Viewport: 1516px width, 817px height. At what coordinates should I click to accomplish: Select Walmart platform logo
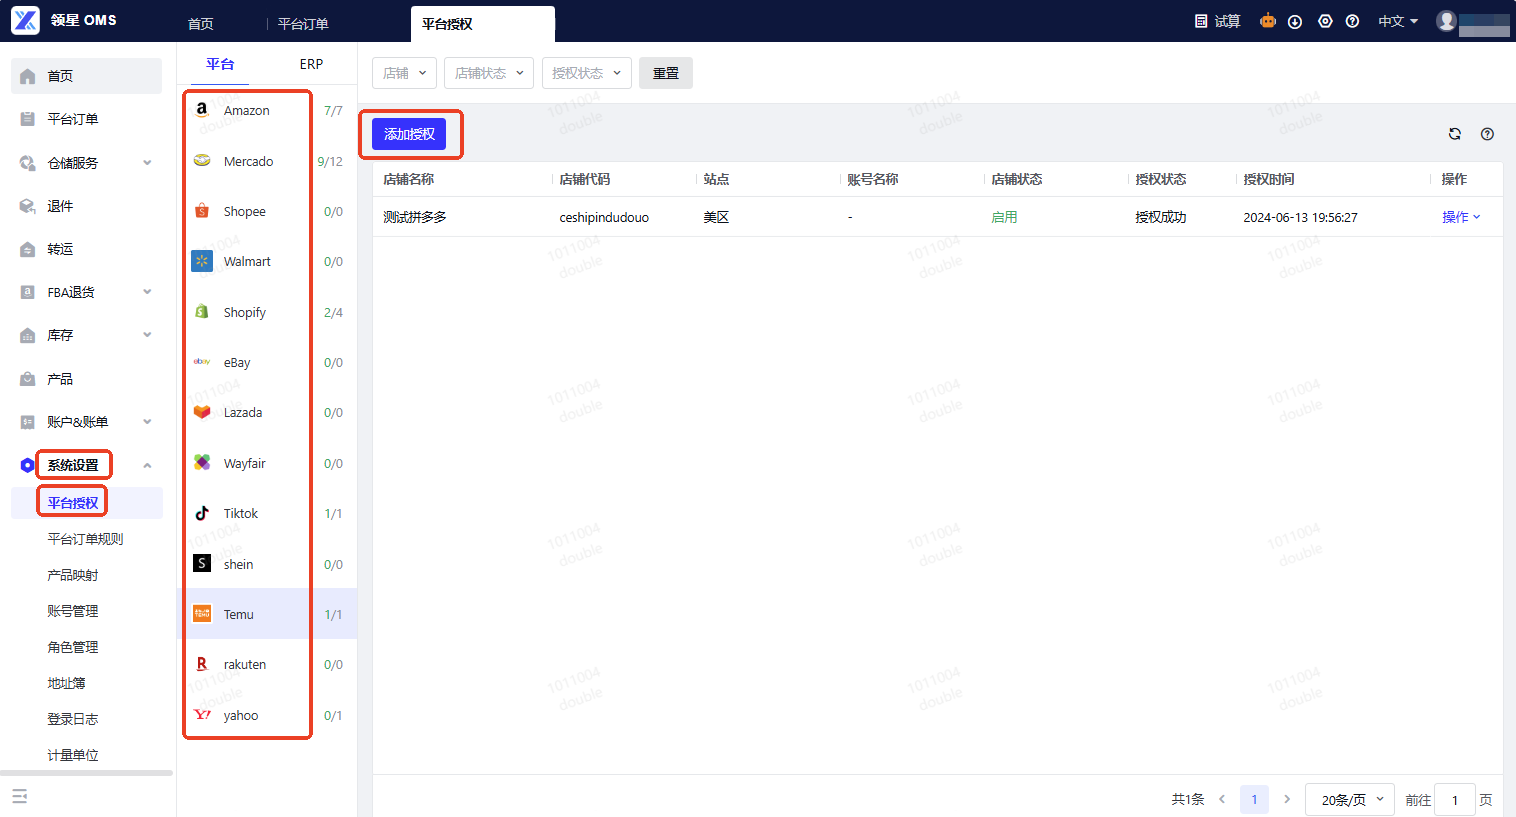pyautogui.click(x=202, y=261)
